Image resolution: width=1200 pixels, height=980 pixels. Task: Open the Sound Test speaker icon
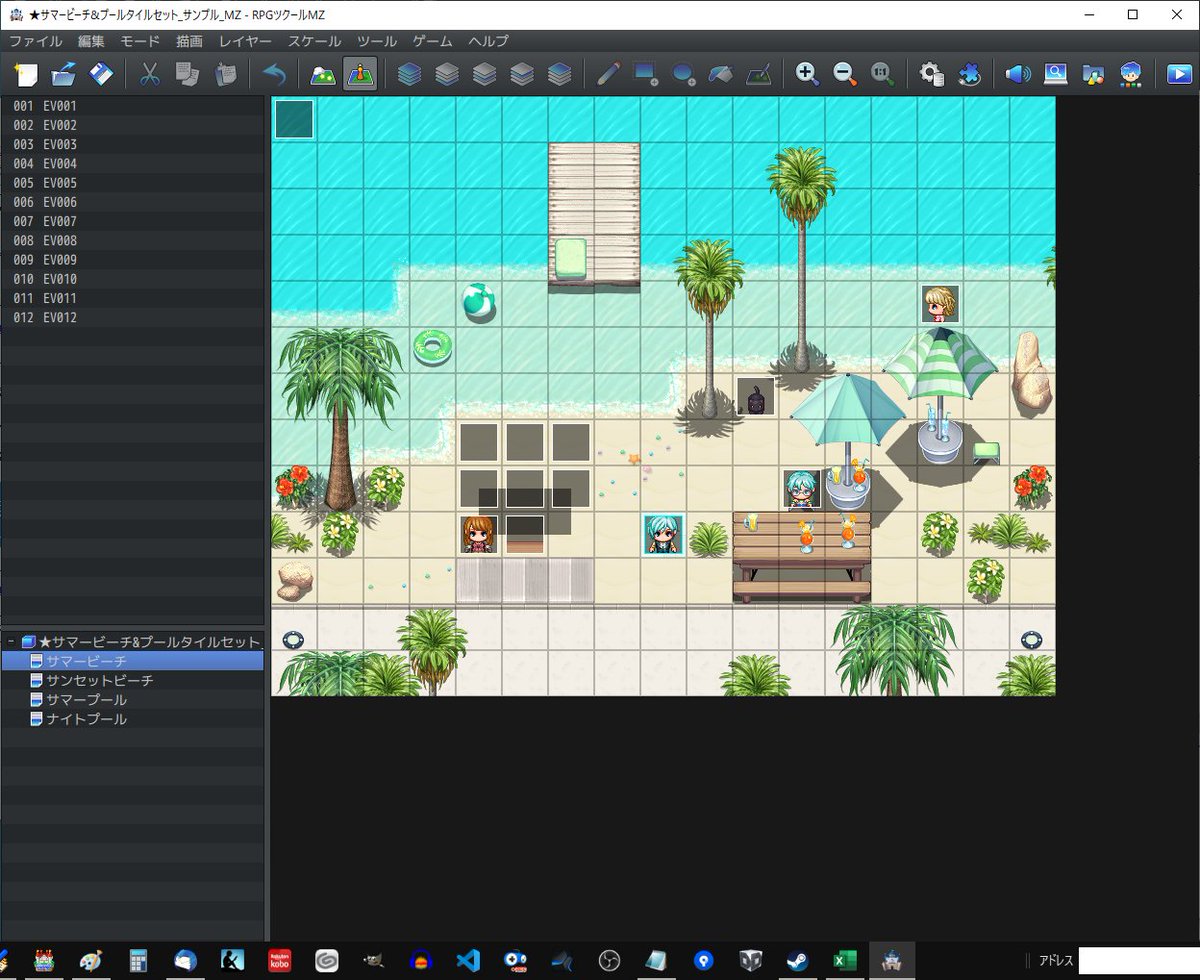click(x=1018, y=74)
